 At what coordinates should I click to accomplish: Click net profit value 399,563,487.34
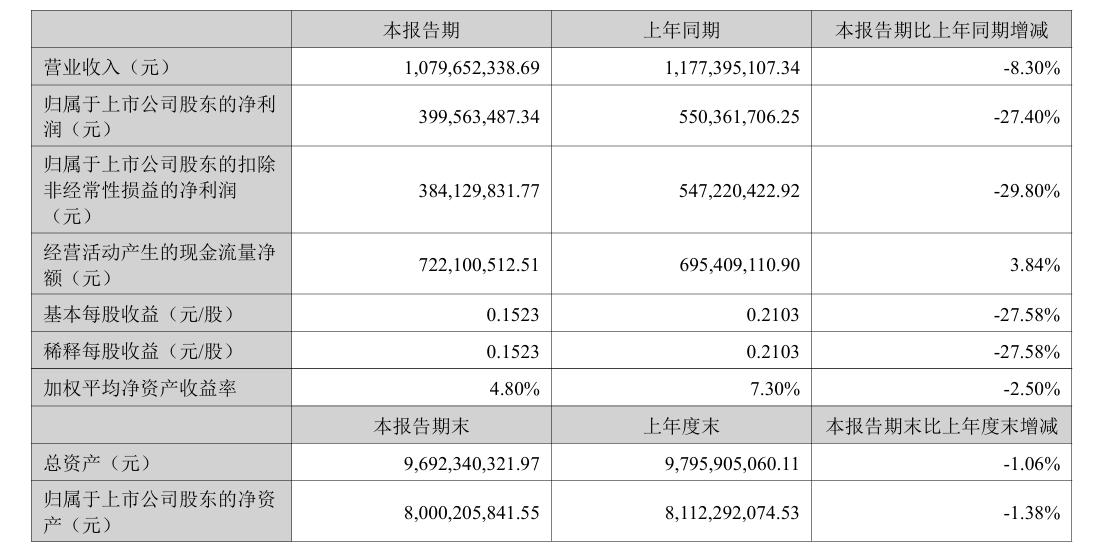pos(481,116)
